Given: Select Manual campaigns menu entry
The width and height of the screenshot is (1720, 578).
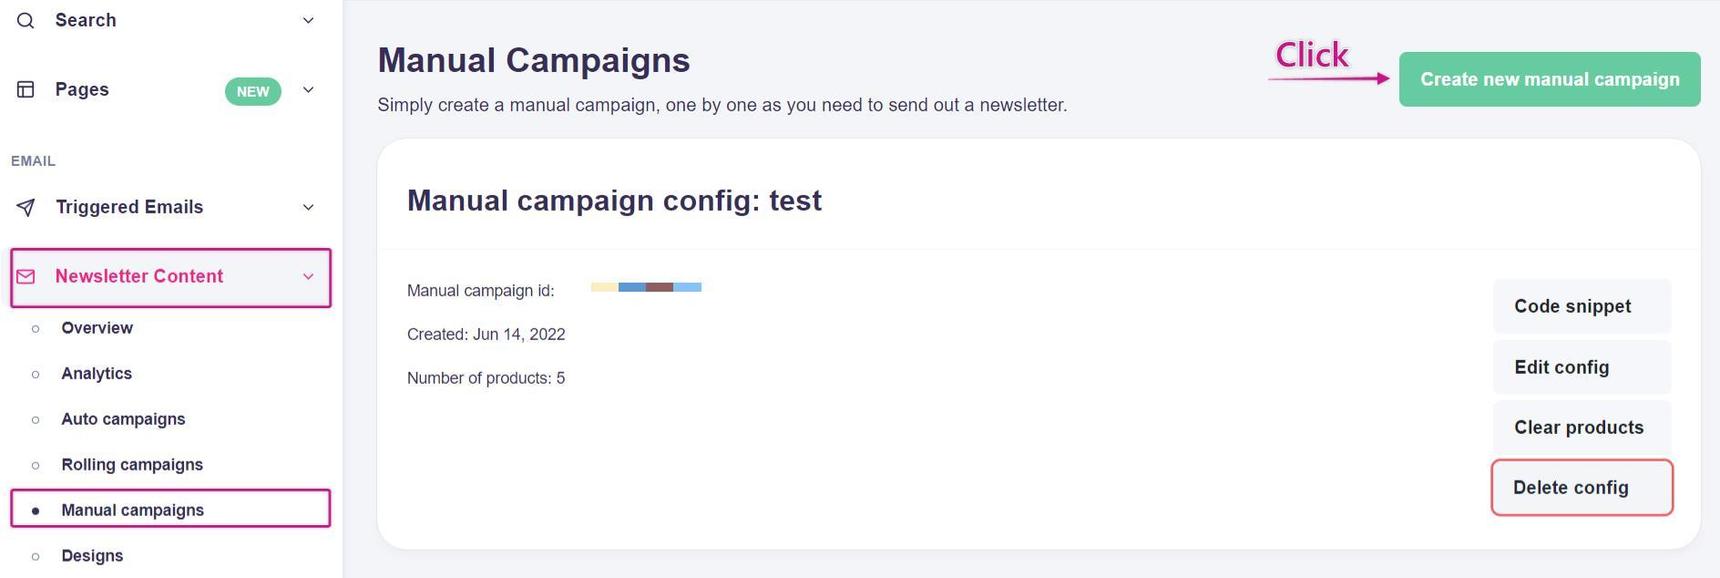Looking at the screenshot, I should coord(132,510).
